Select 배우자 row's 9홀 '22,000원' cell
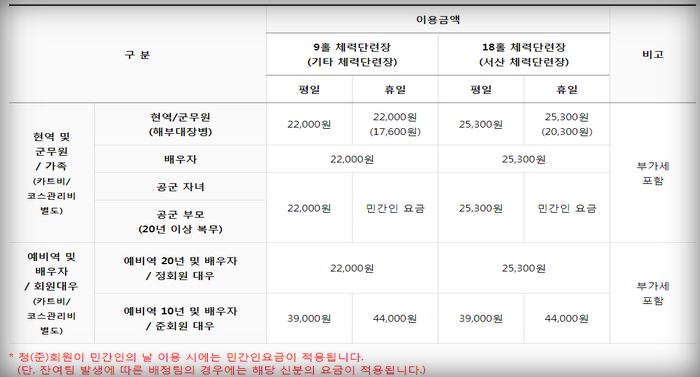Image resolution: width=700 pixels, height=377 pixels. (x=352, y=159)
